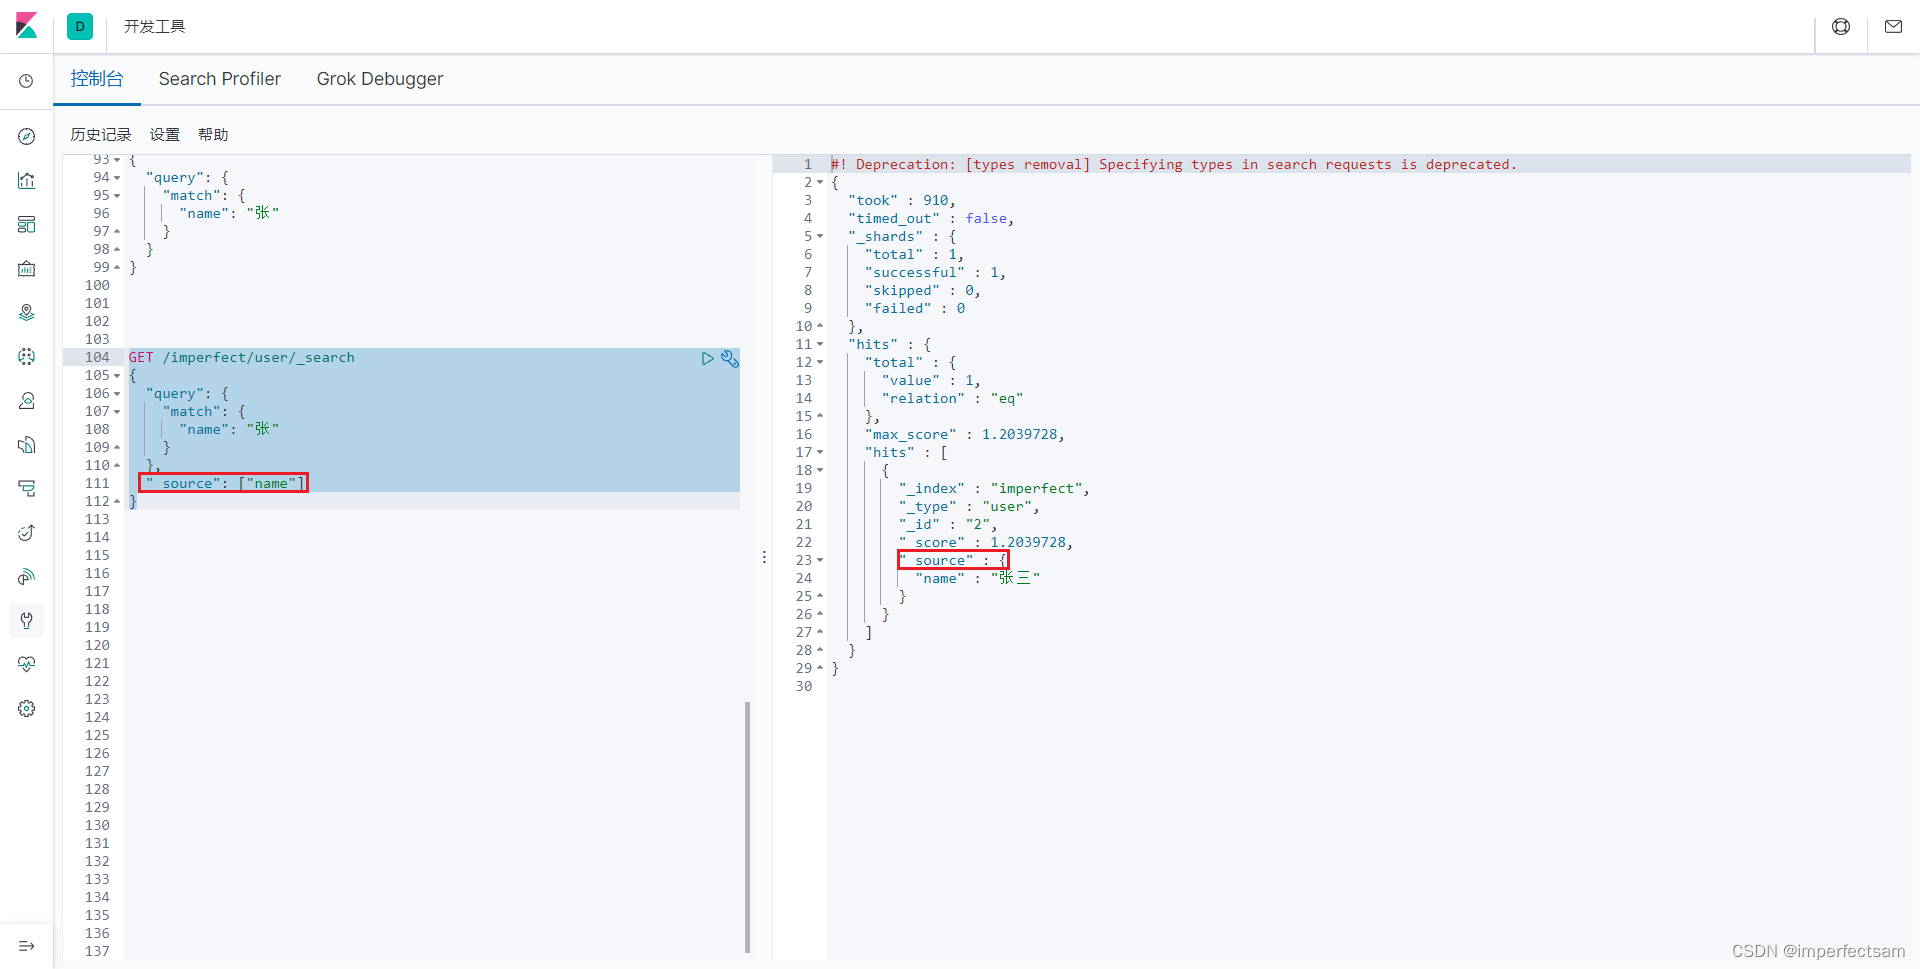Viewport: 1920px width, 969px height.
Task: Click empty editor line number 120
Action: pyautogui.click(x=97, y=646)
